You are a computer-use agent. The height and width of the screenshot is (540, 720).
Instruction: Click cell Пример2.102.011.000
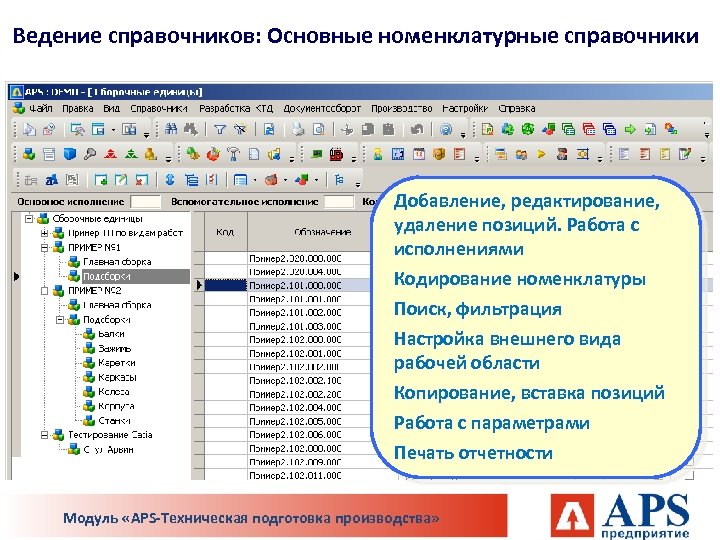(309, 475)
